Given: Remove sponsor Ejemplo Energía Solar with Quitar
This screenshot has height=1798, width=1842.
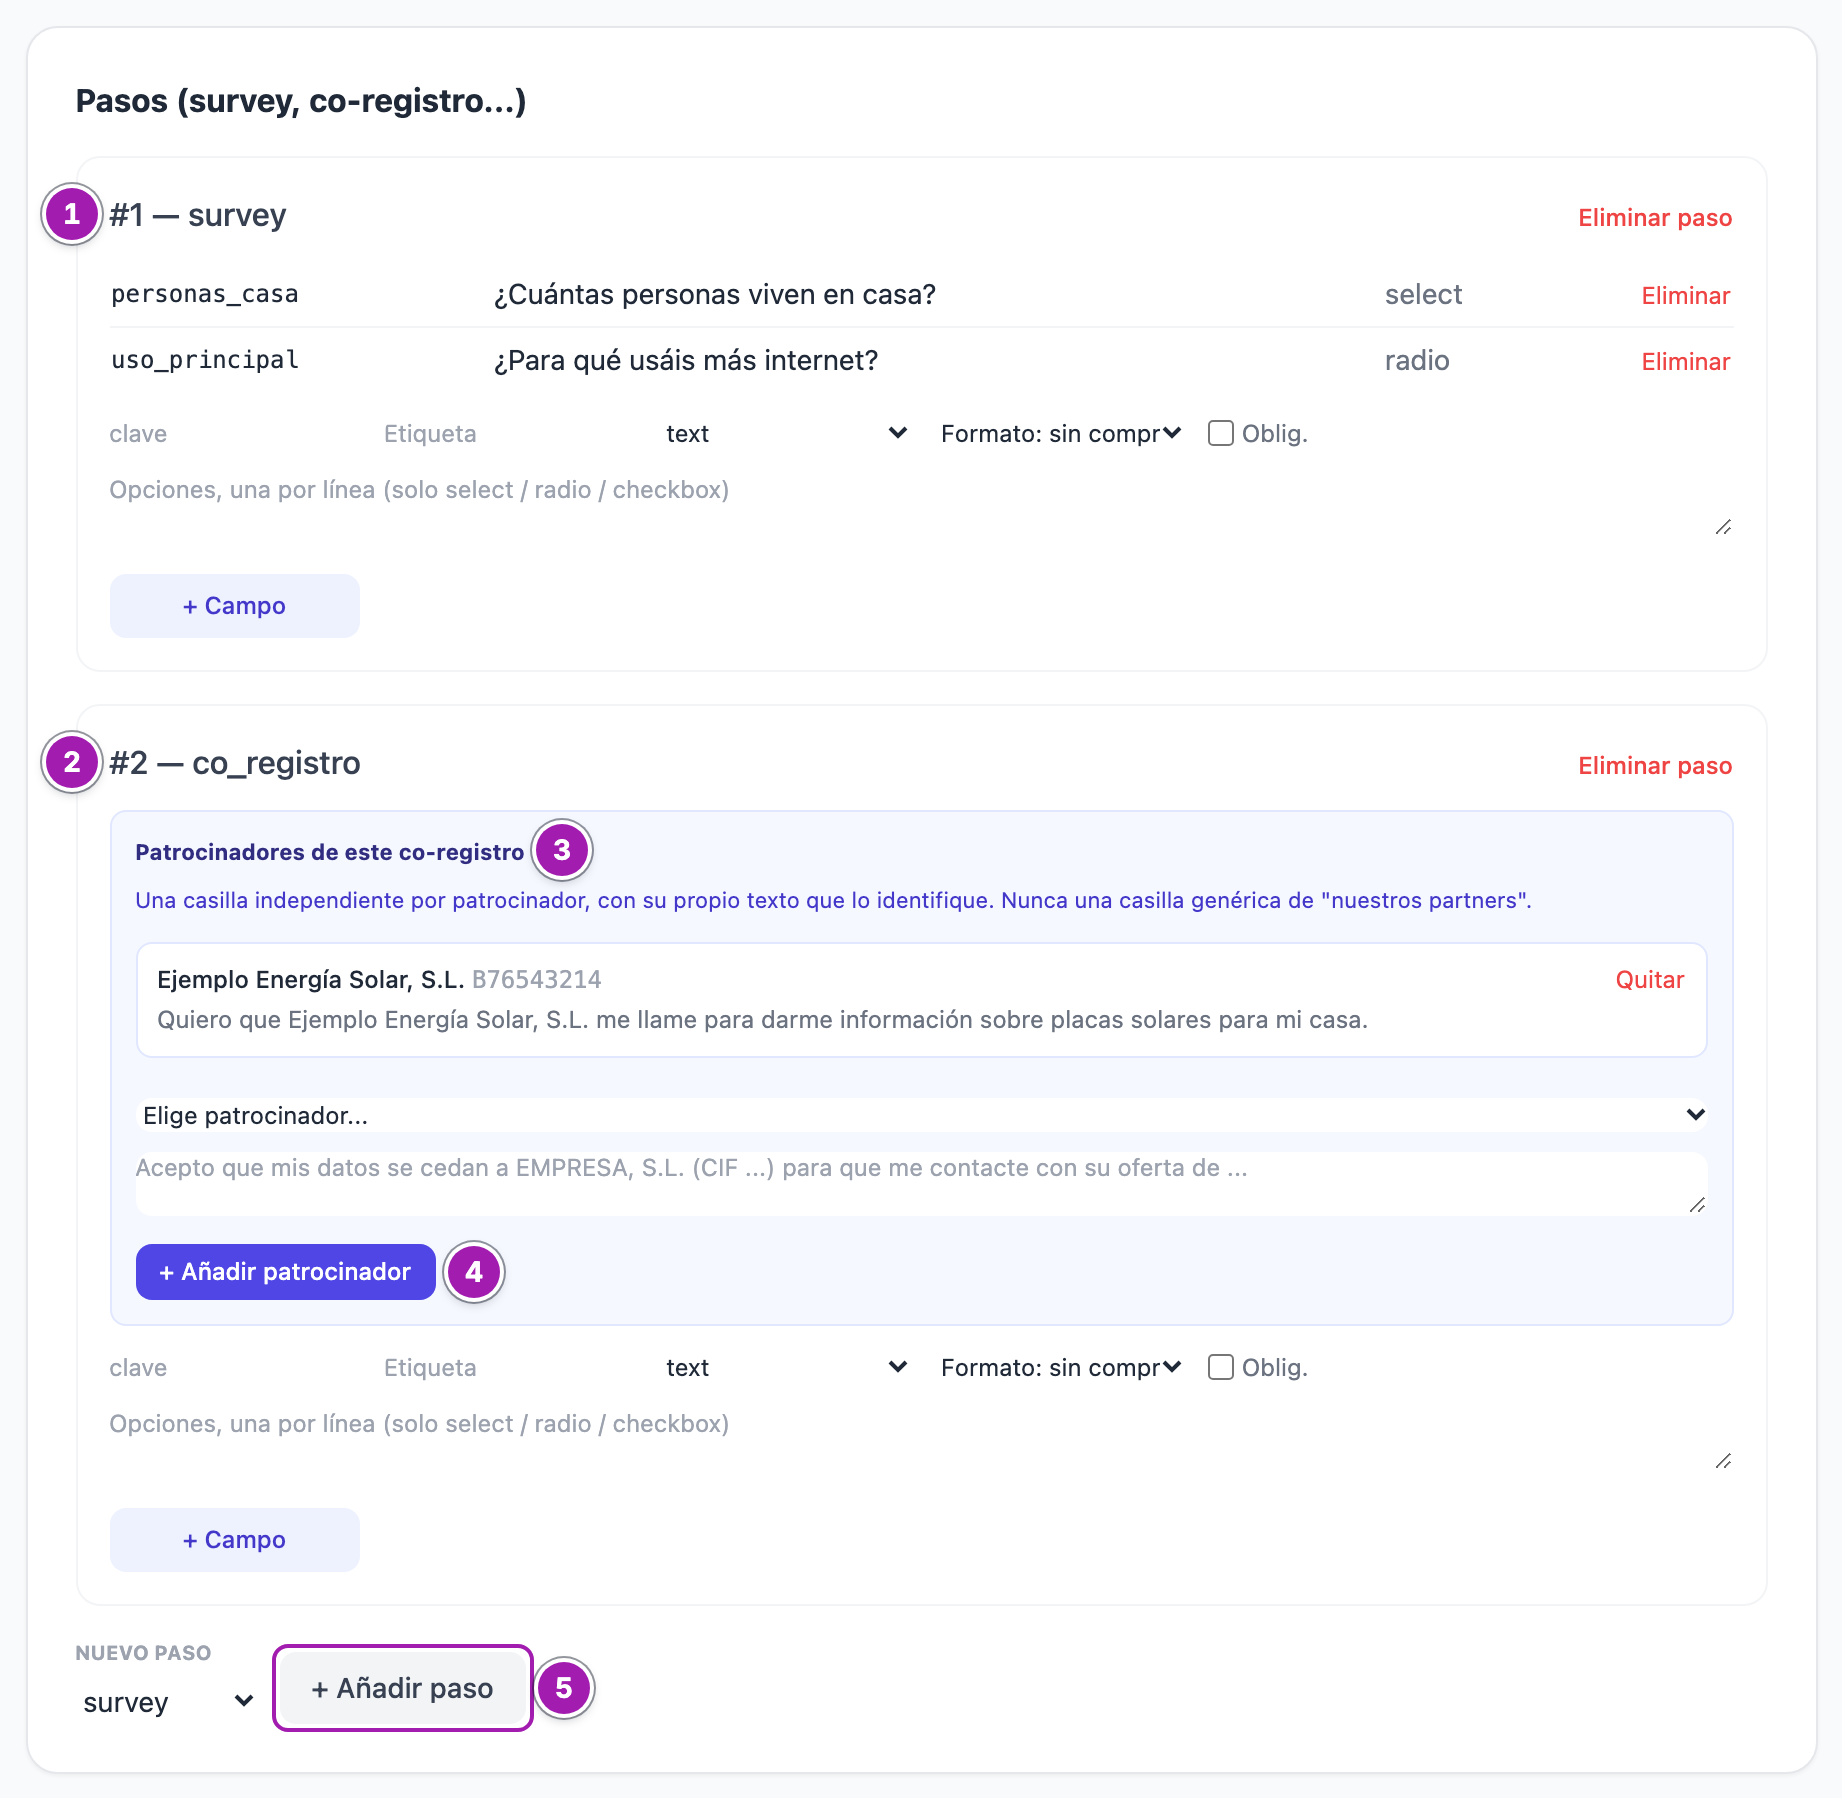Looking at the screenshot, I should click(x=1649, y=980).
